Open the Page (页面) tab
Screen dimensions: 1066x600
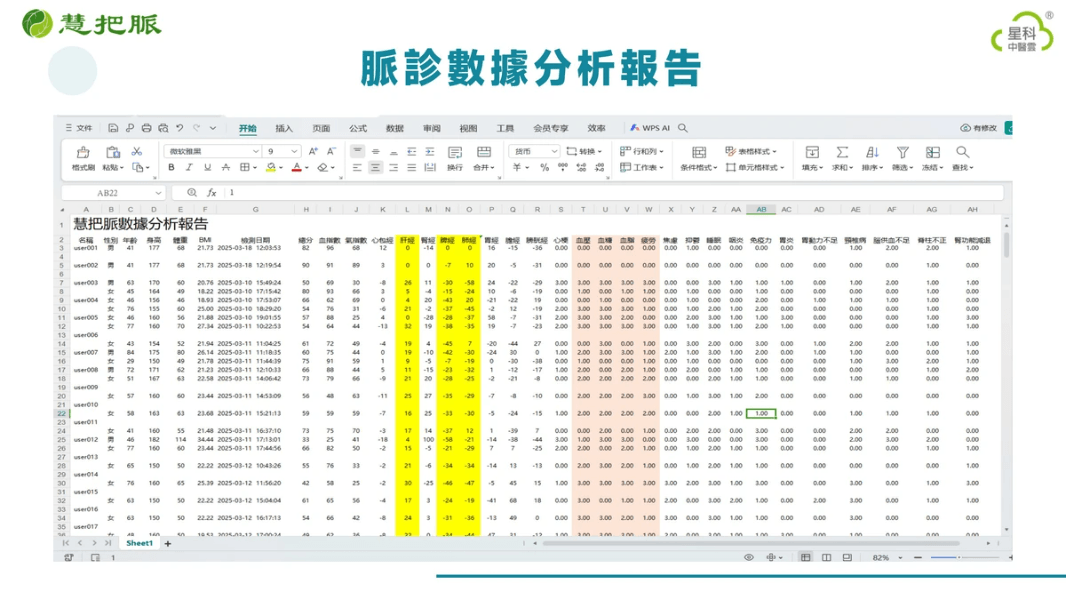point(321,128)
